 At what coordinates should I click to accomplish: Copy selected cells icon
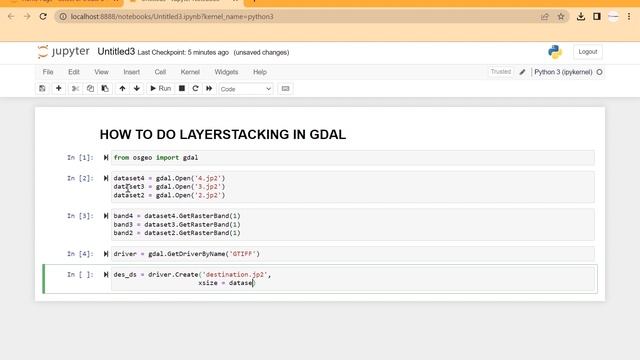point(90,89)
